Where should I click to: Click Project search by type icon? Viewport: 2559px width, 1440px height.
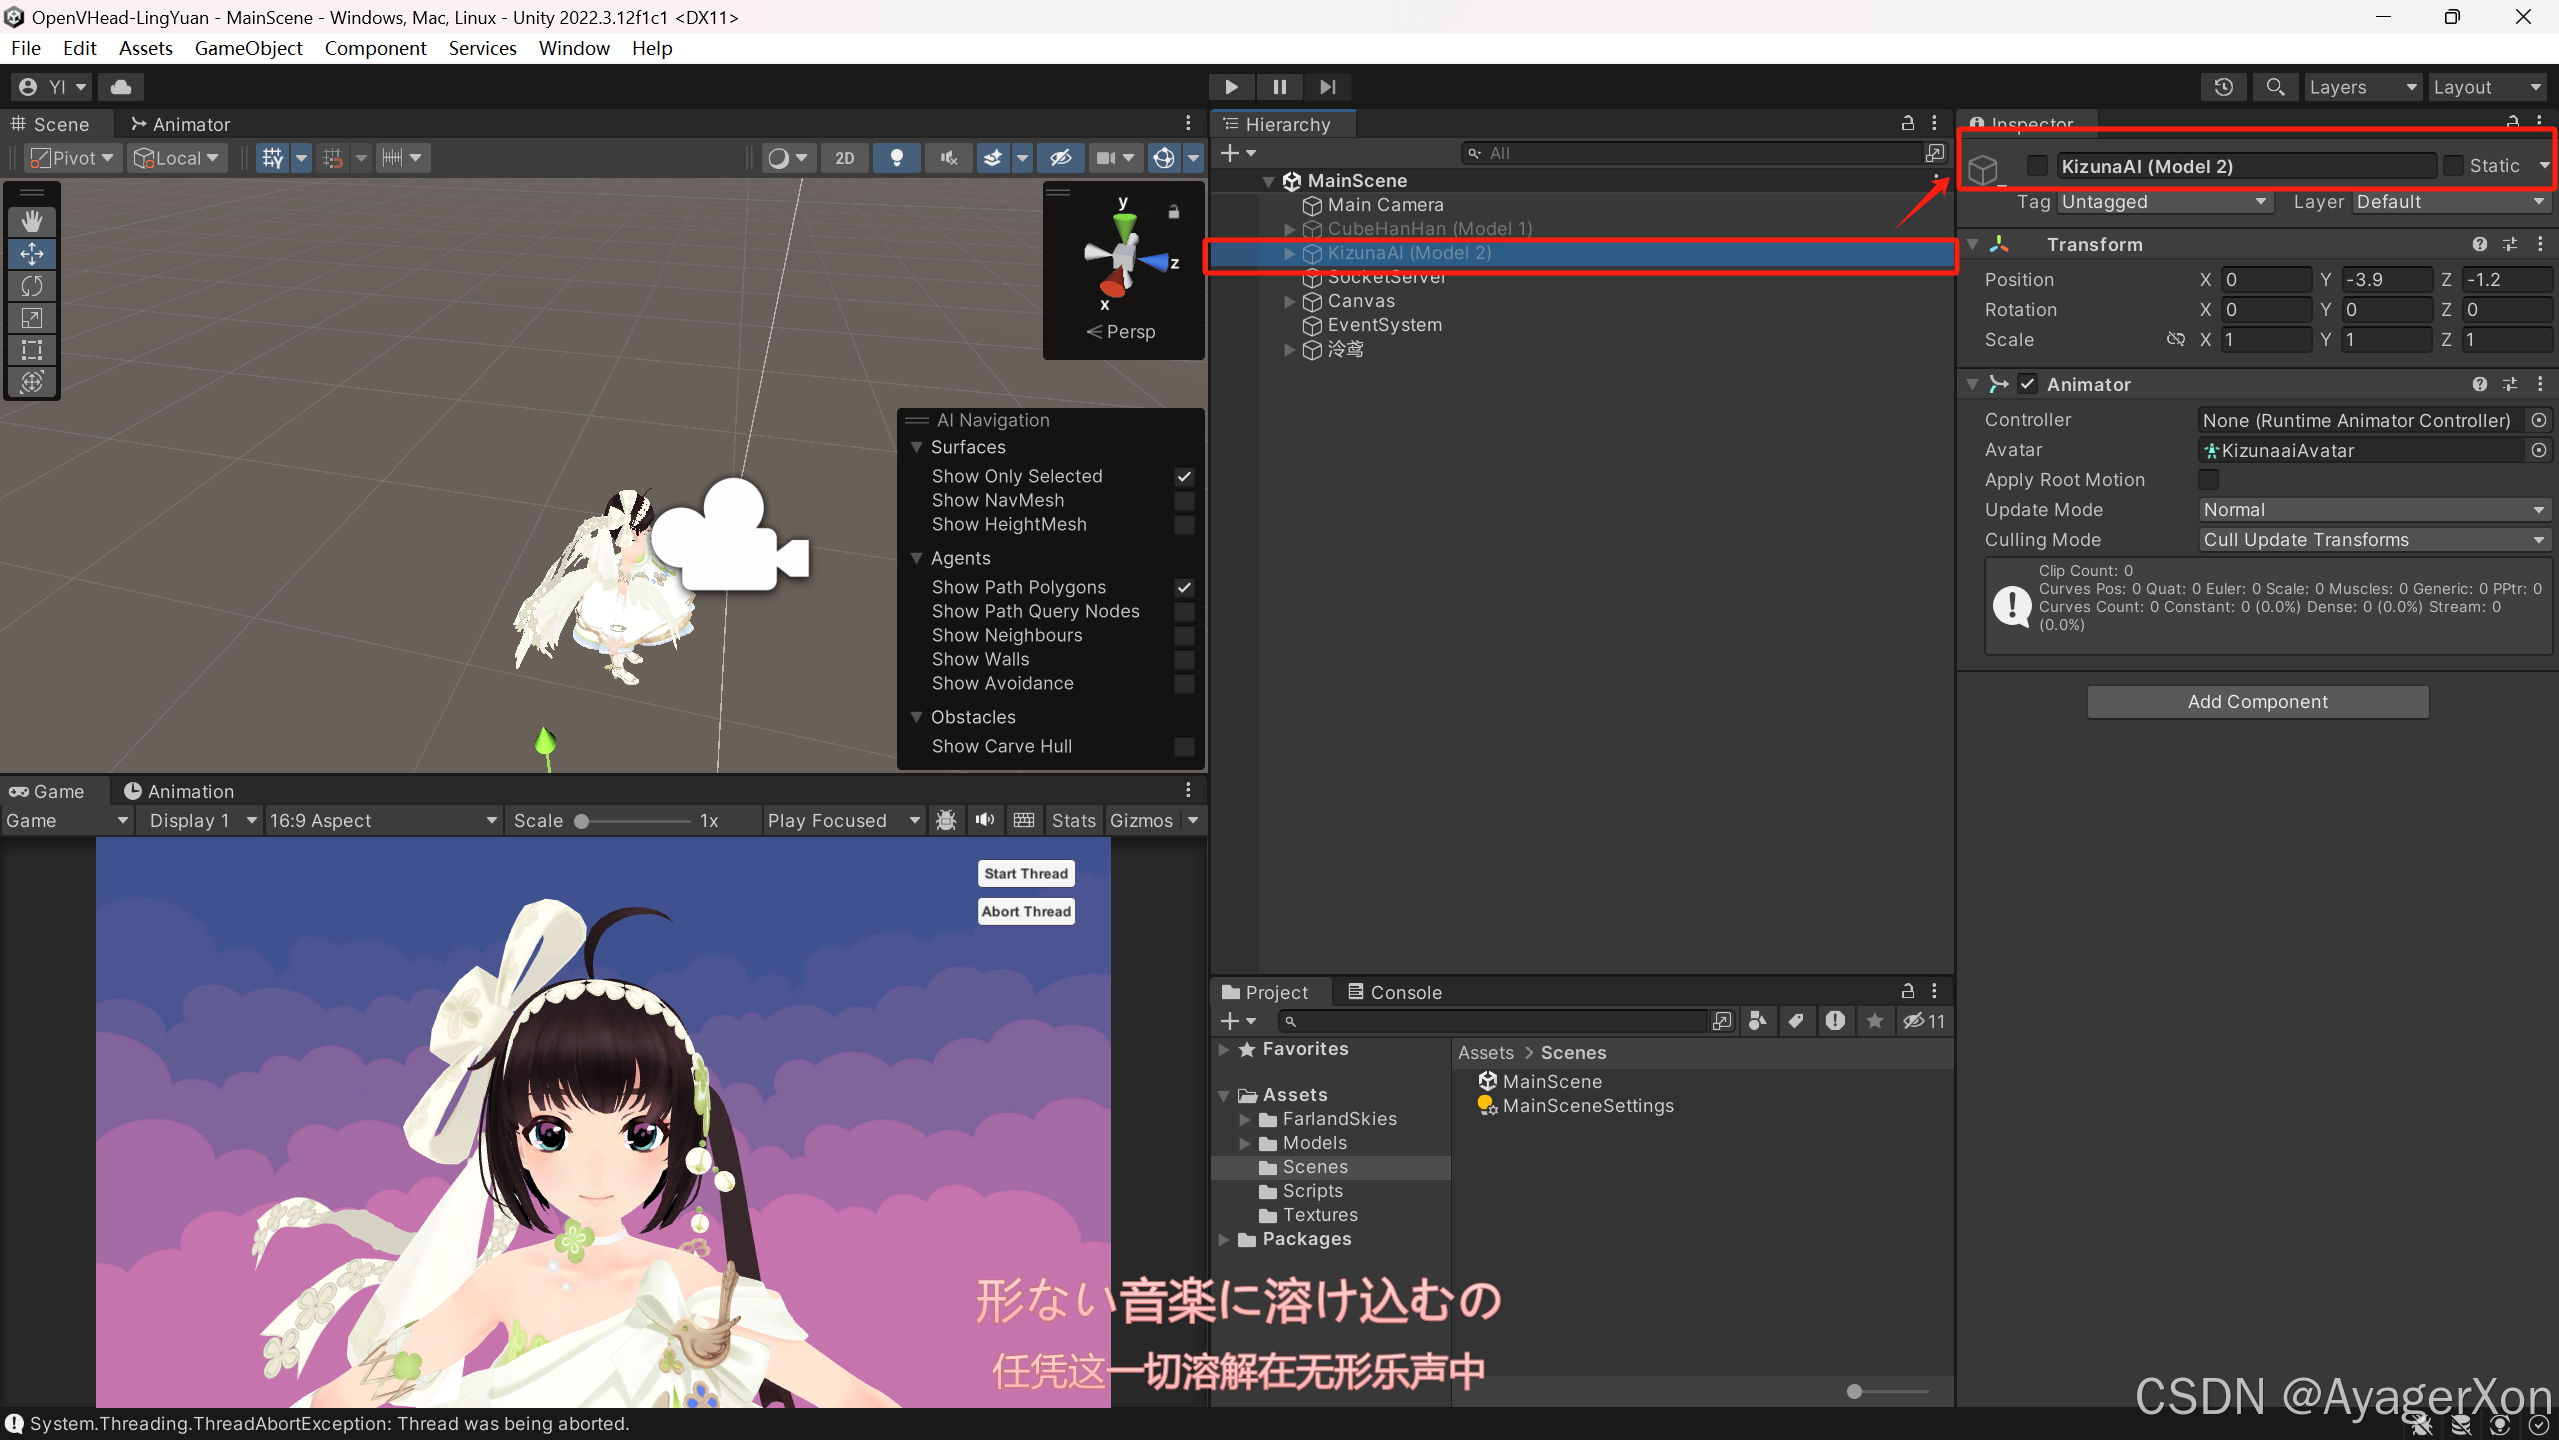(x=1757, y=1021)
